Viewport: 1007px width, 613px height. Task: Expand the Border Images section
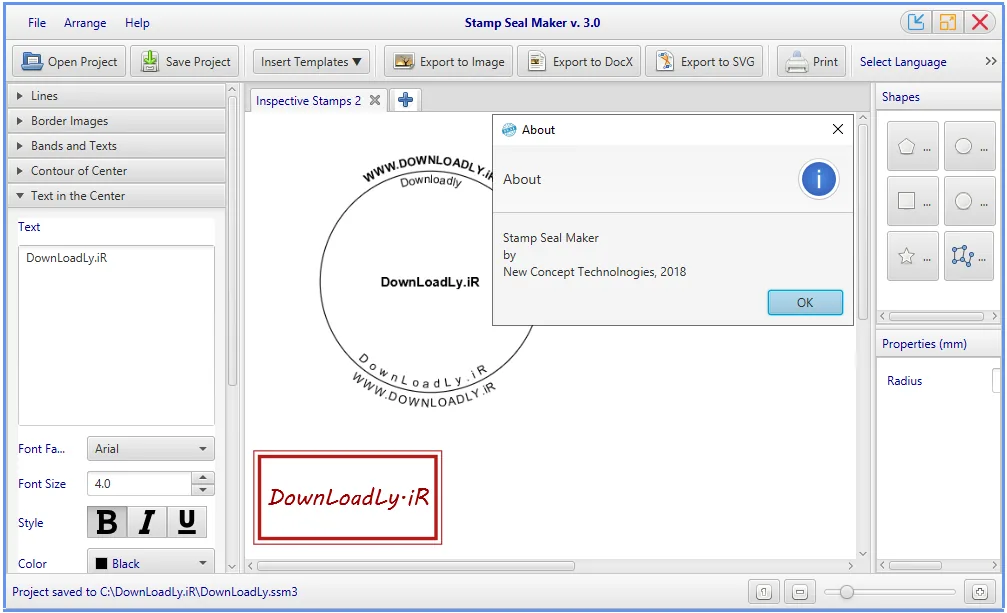click(116, 121)
